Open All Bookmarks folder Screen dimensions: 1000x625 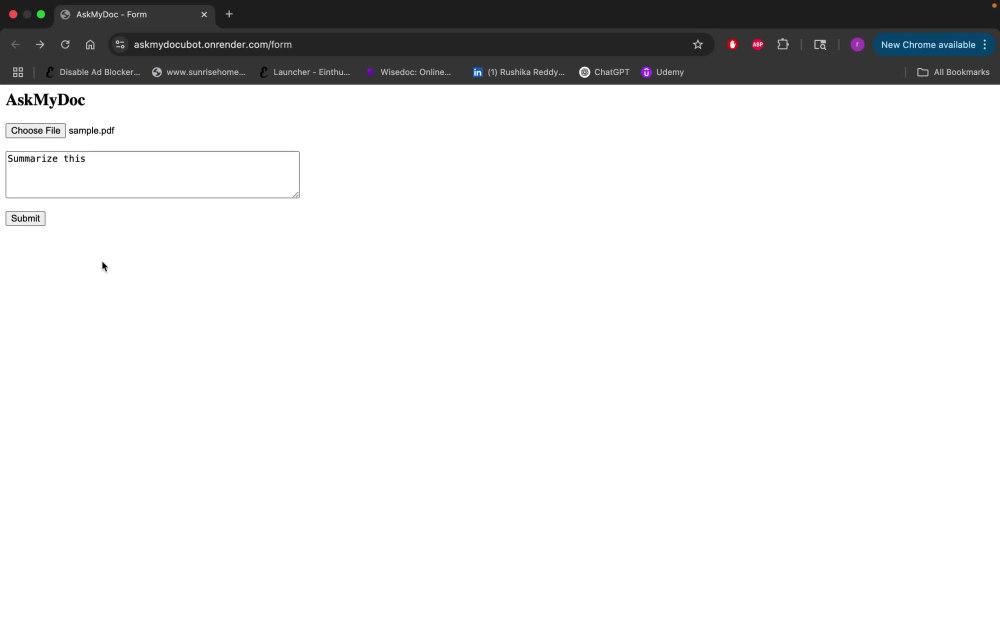(x=953, y=72)
